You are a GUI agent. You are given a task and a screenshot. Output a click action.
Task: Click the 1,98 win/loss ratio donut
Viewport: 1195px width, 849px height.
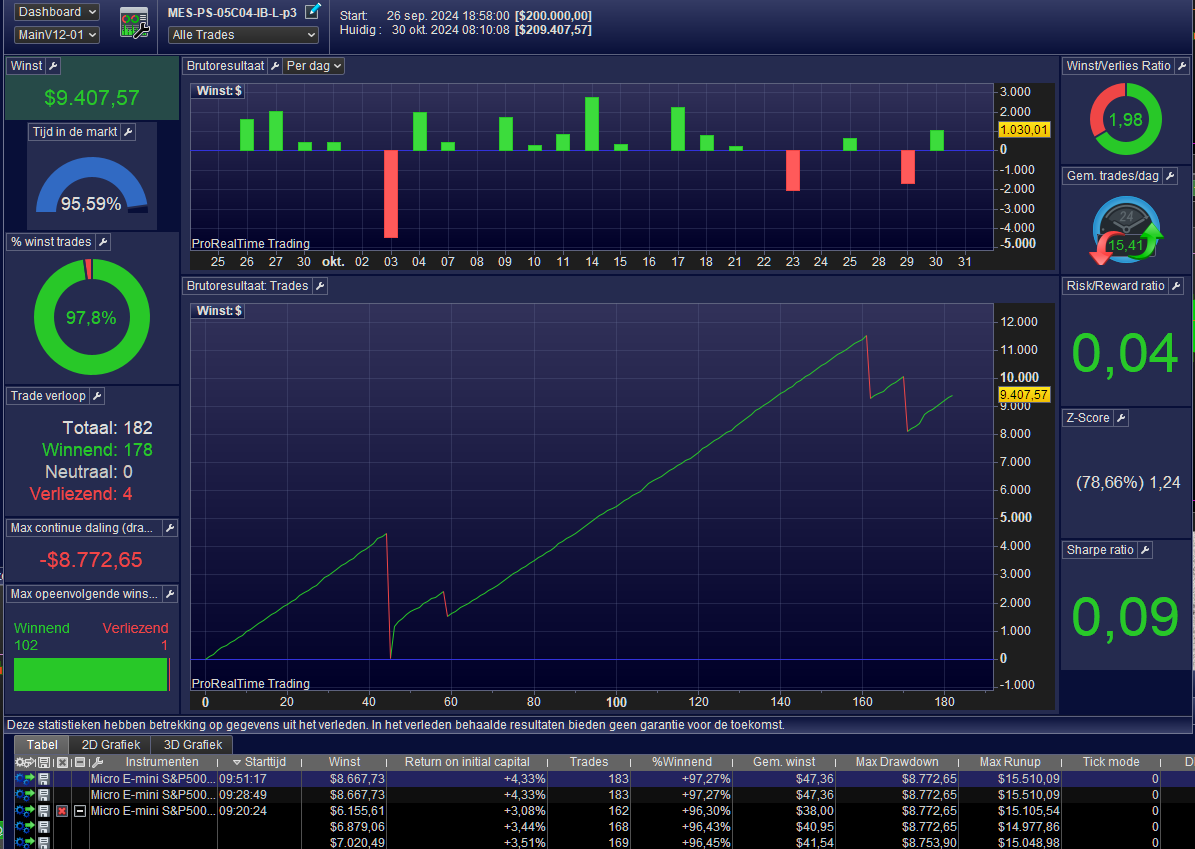[x=1126, y=120]
